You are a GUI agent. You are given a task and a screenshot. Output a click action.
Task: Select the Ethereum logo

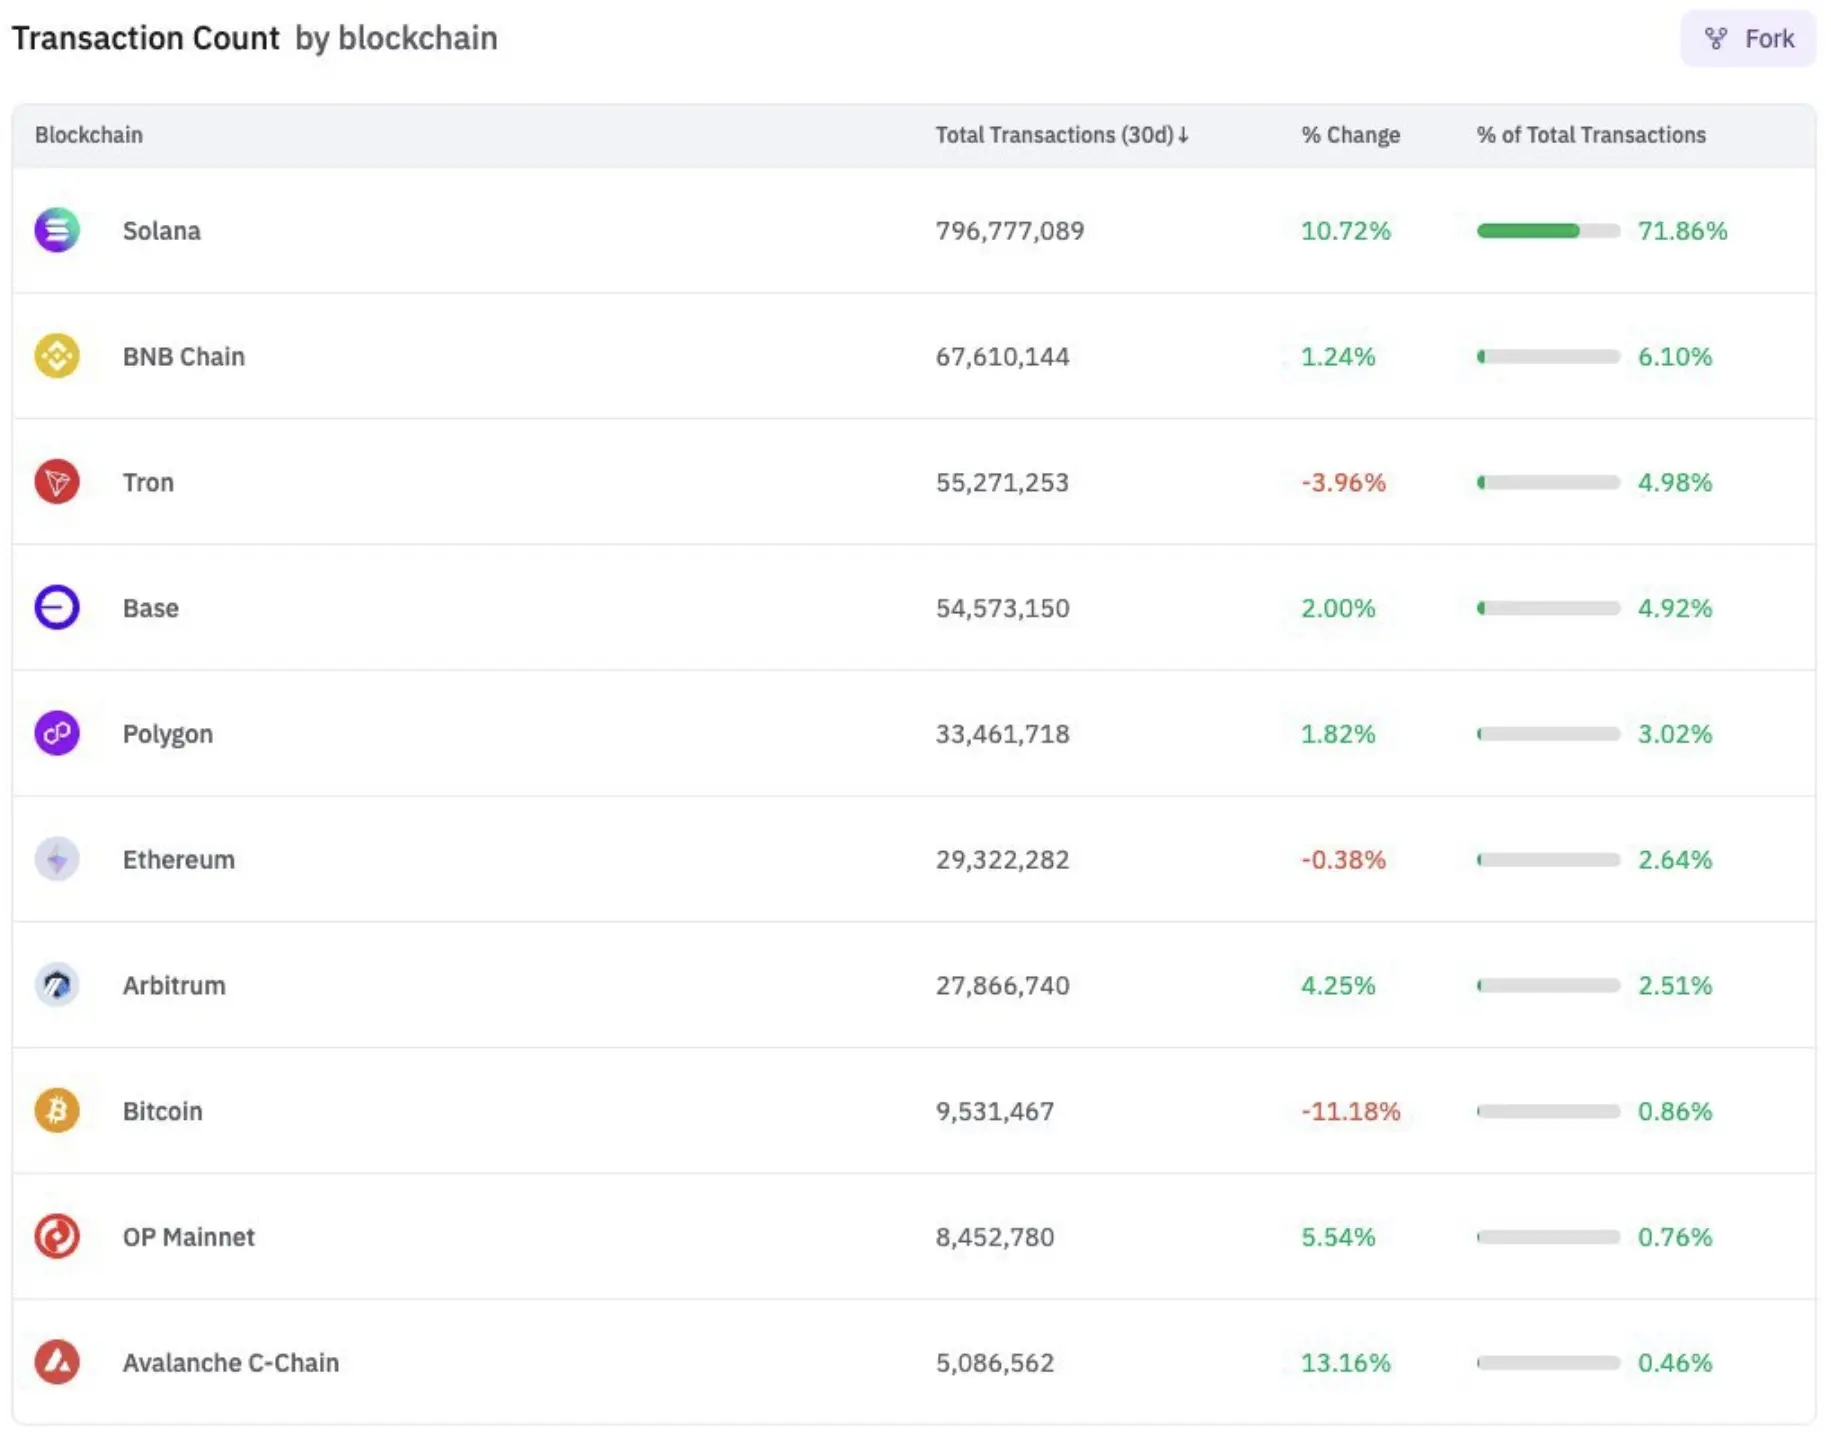[57, 859]
